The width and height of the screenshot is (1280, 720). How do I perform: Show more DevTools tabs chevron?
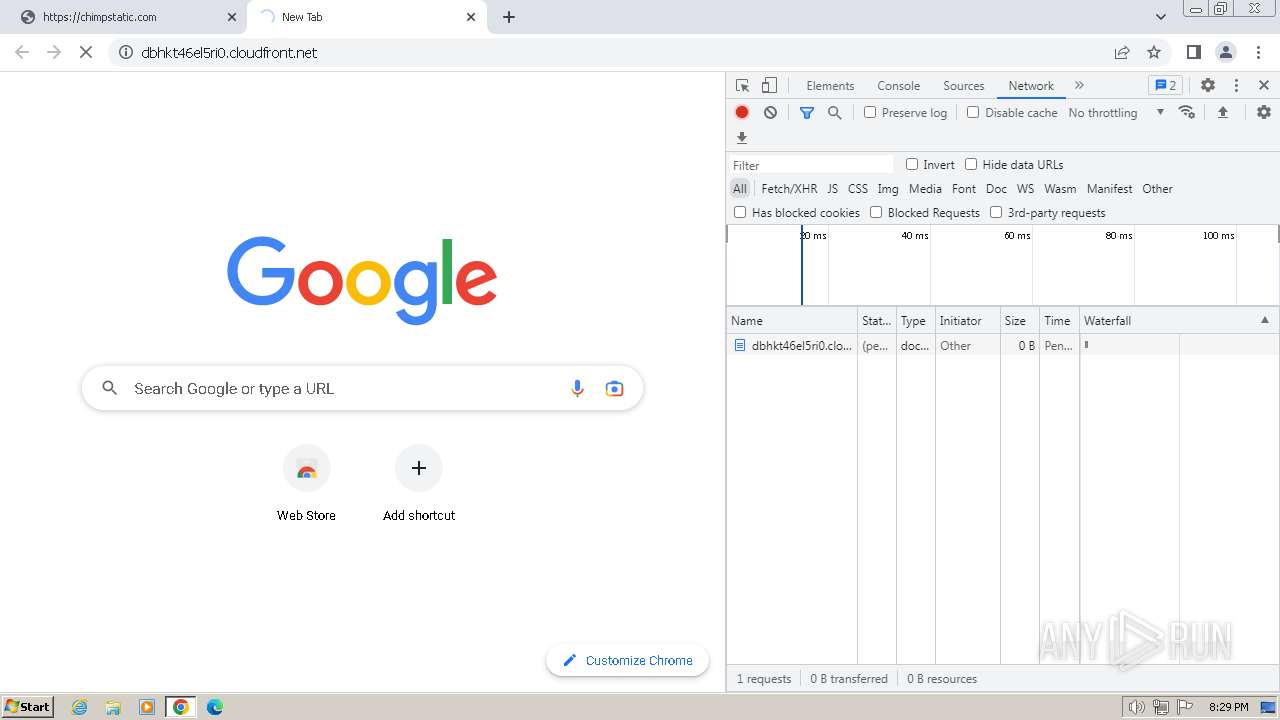pos(1079,86)
